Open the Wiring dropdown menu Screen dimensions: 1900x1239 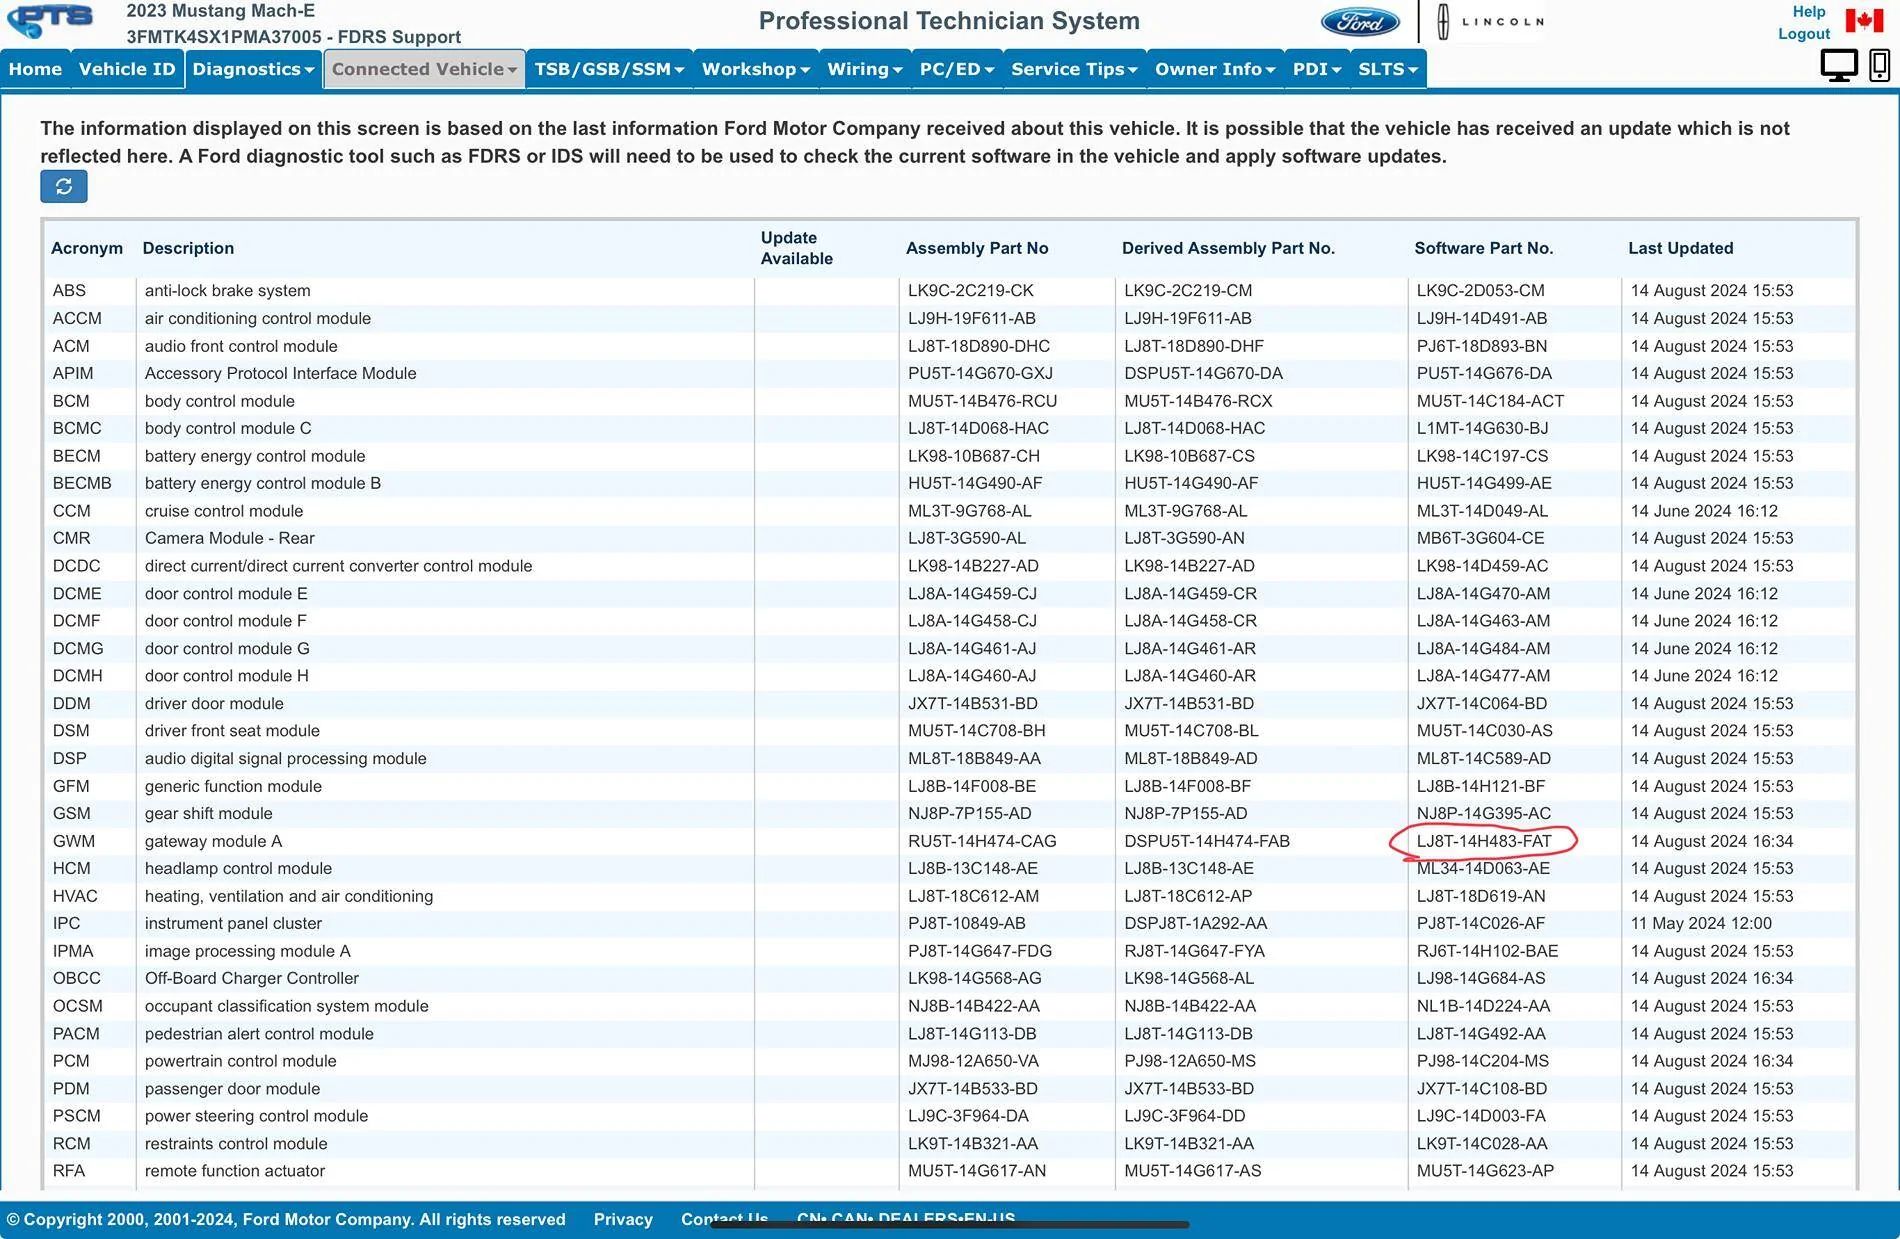865,69
